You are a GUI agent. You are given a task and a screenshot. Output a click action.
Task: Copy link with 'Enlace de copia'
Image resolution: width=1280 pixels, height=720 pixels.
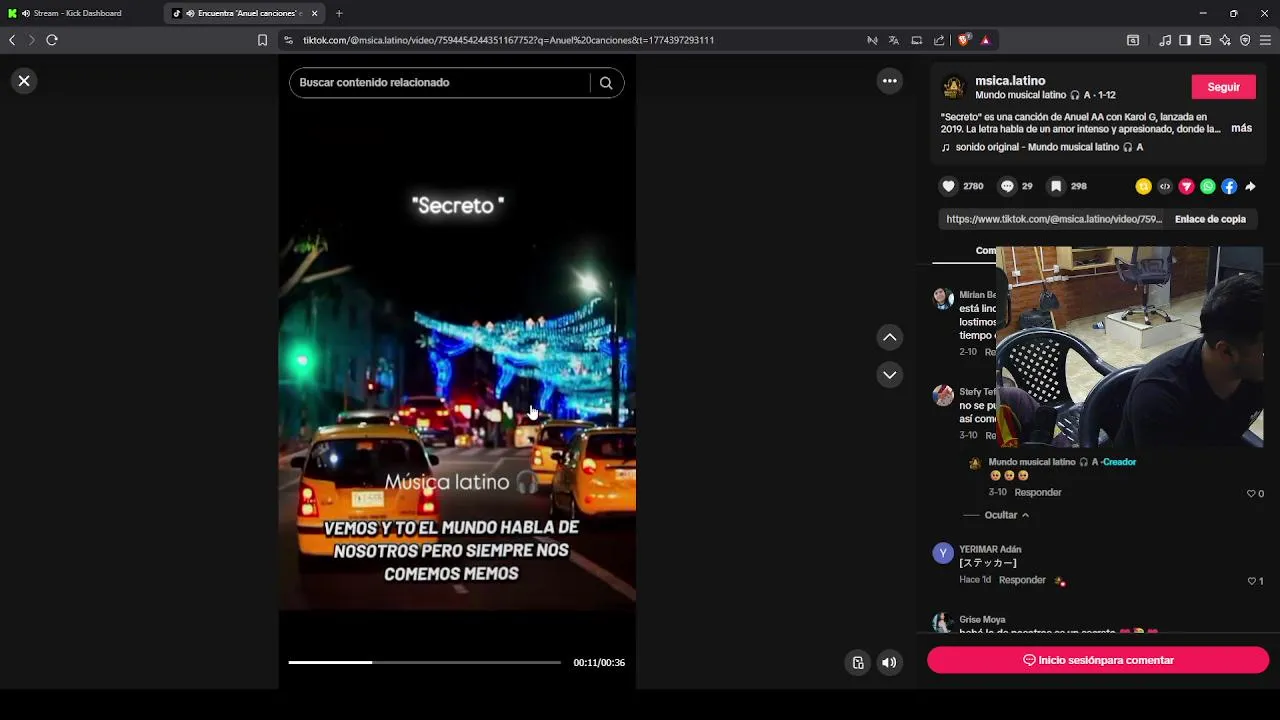tap(1210, 219)
